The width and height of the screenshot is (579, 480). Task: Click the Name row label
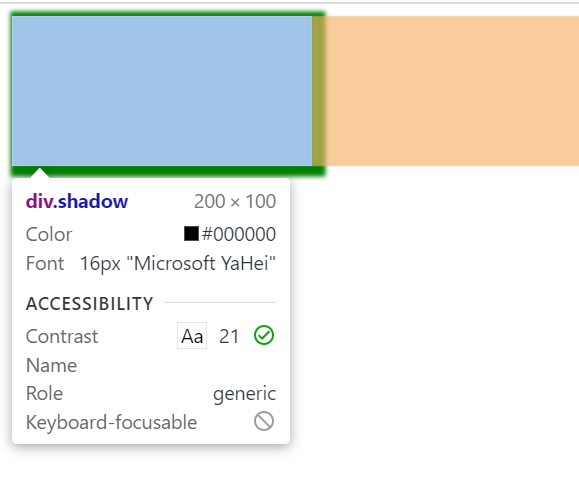51,366
